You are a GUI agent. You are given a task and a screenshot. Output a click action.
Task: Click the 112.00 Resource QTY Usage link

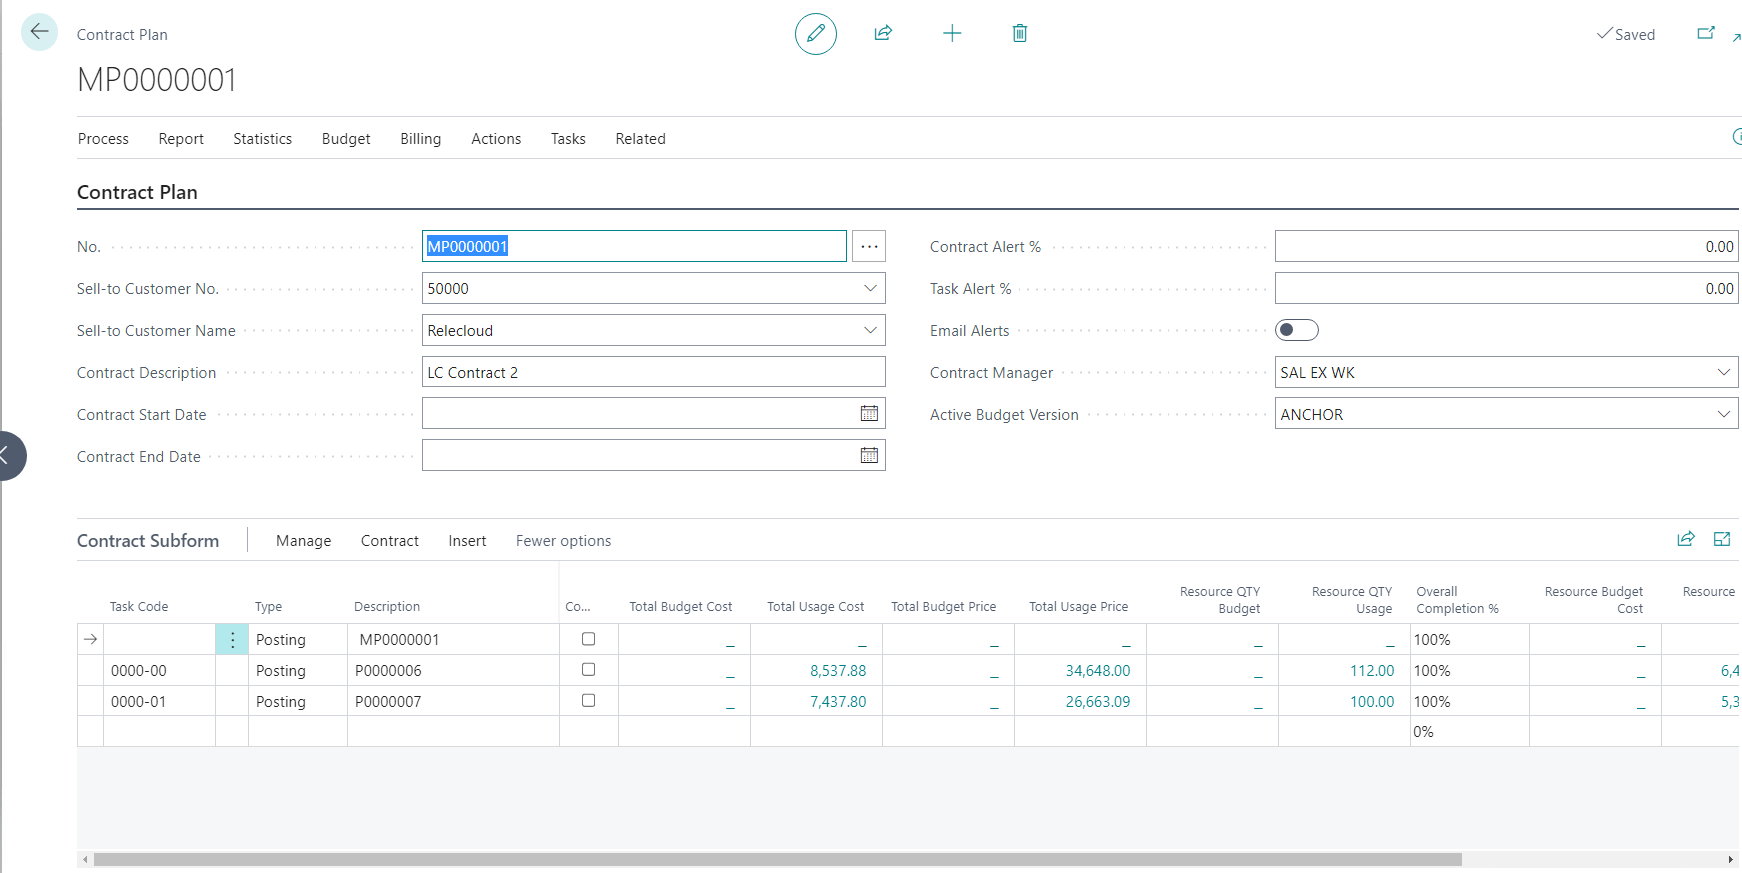coord(1372,671)
